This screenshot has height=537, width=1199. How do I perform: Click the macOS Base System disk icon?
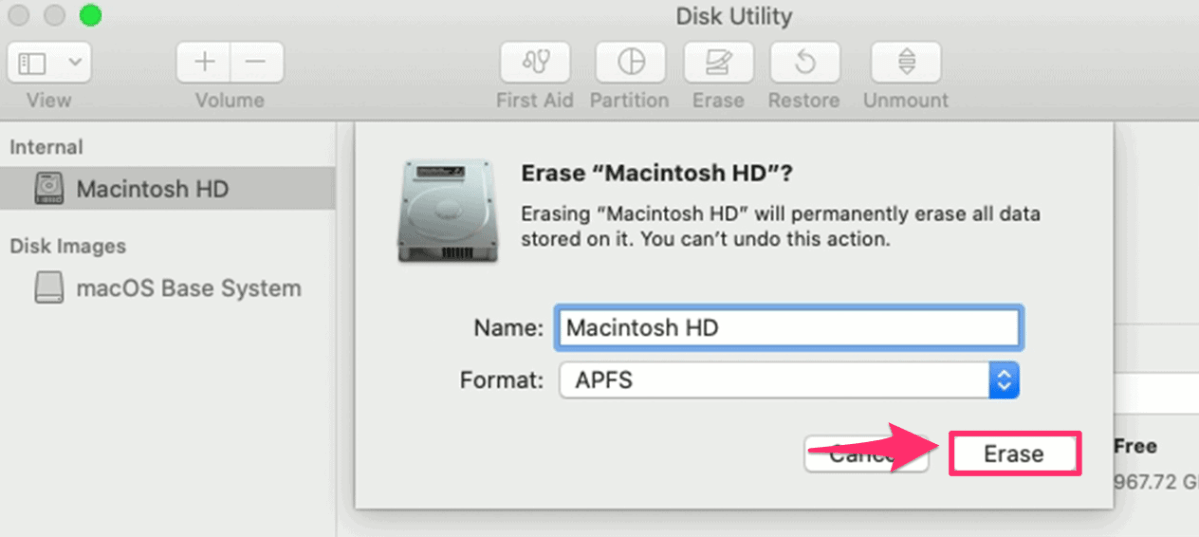[50, 288]
